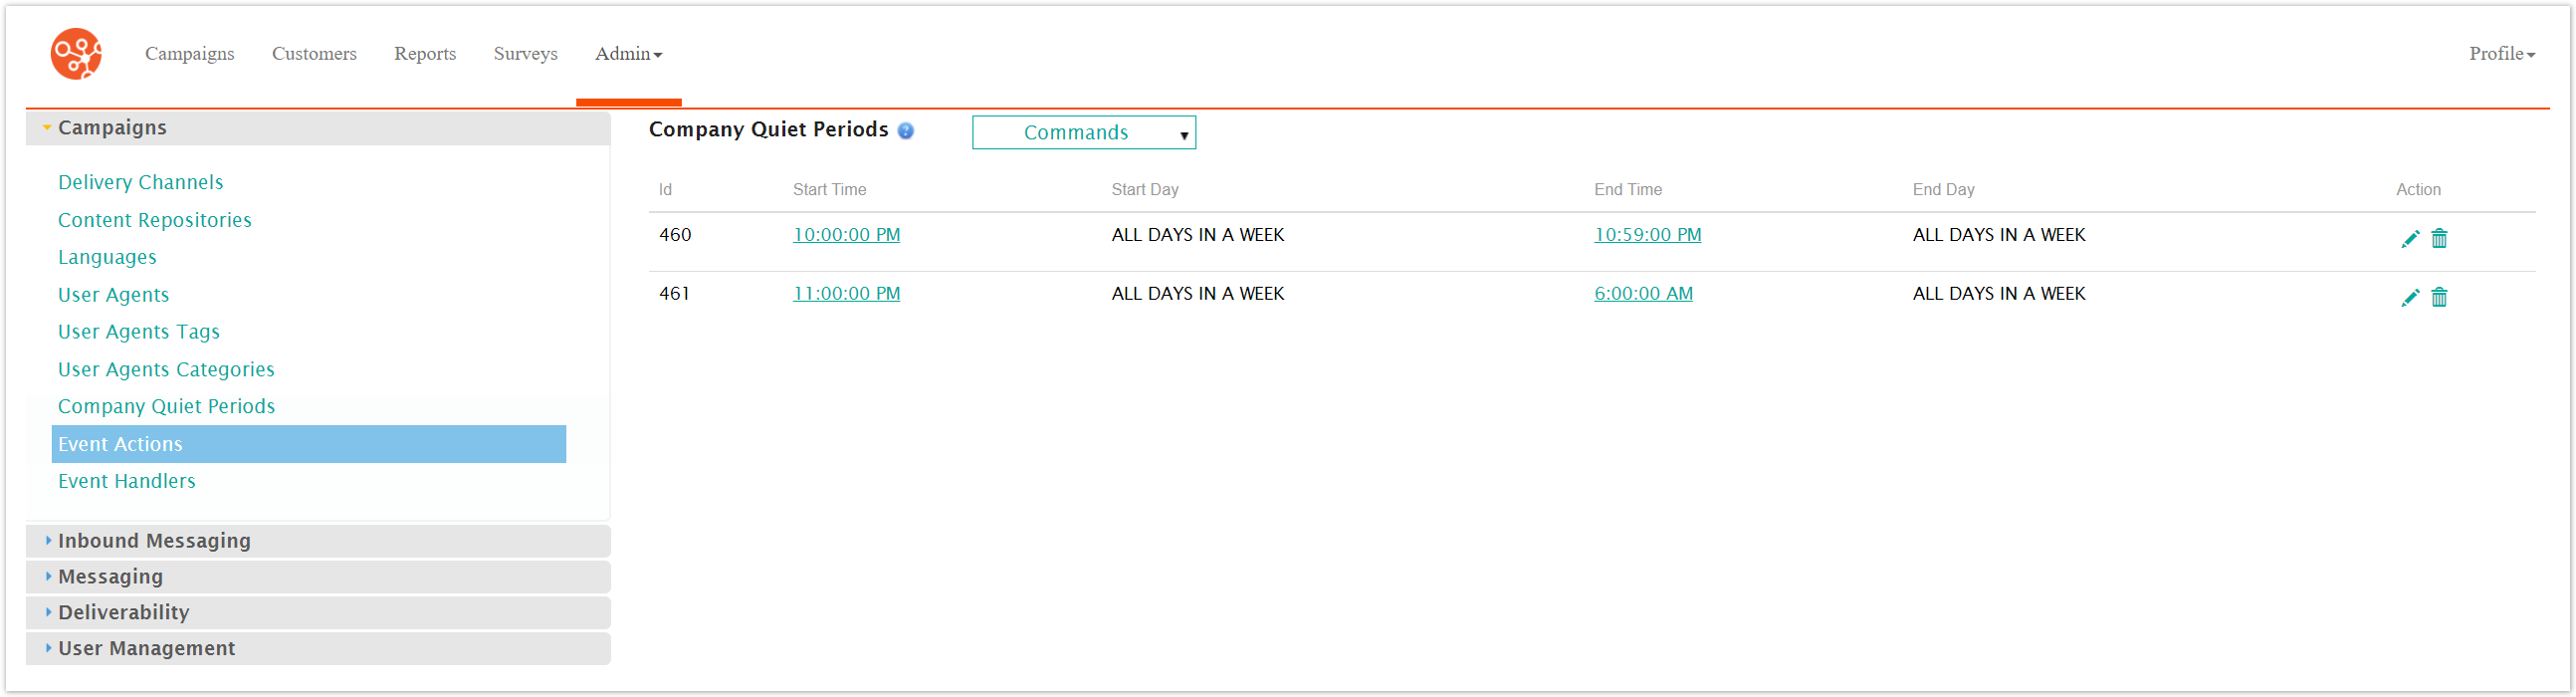This screenshot has width=2576, height=697.
Task: Edit quiet period 461 with pencil icon
Action: [x=2409, y=297]
